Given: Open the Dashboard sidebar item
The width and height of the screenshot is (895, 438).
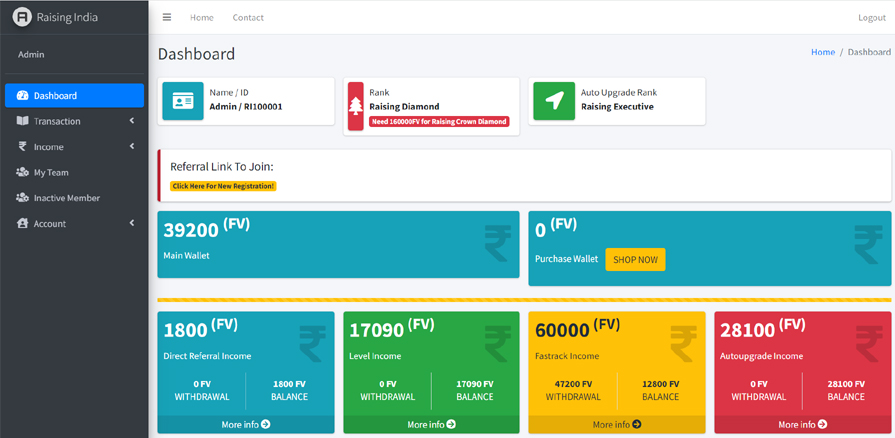Looking at the screenshot, I should click(x=74, y=96).
